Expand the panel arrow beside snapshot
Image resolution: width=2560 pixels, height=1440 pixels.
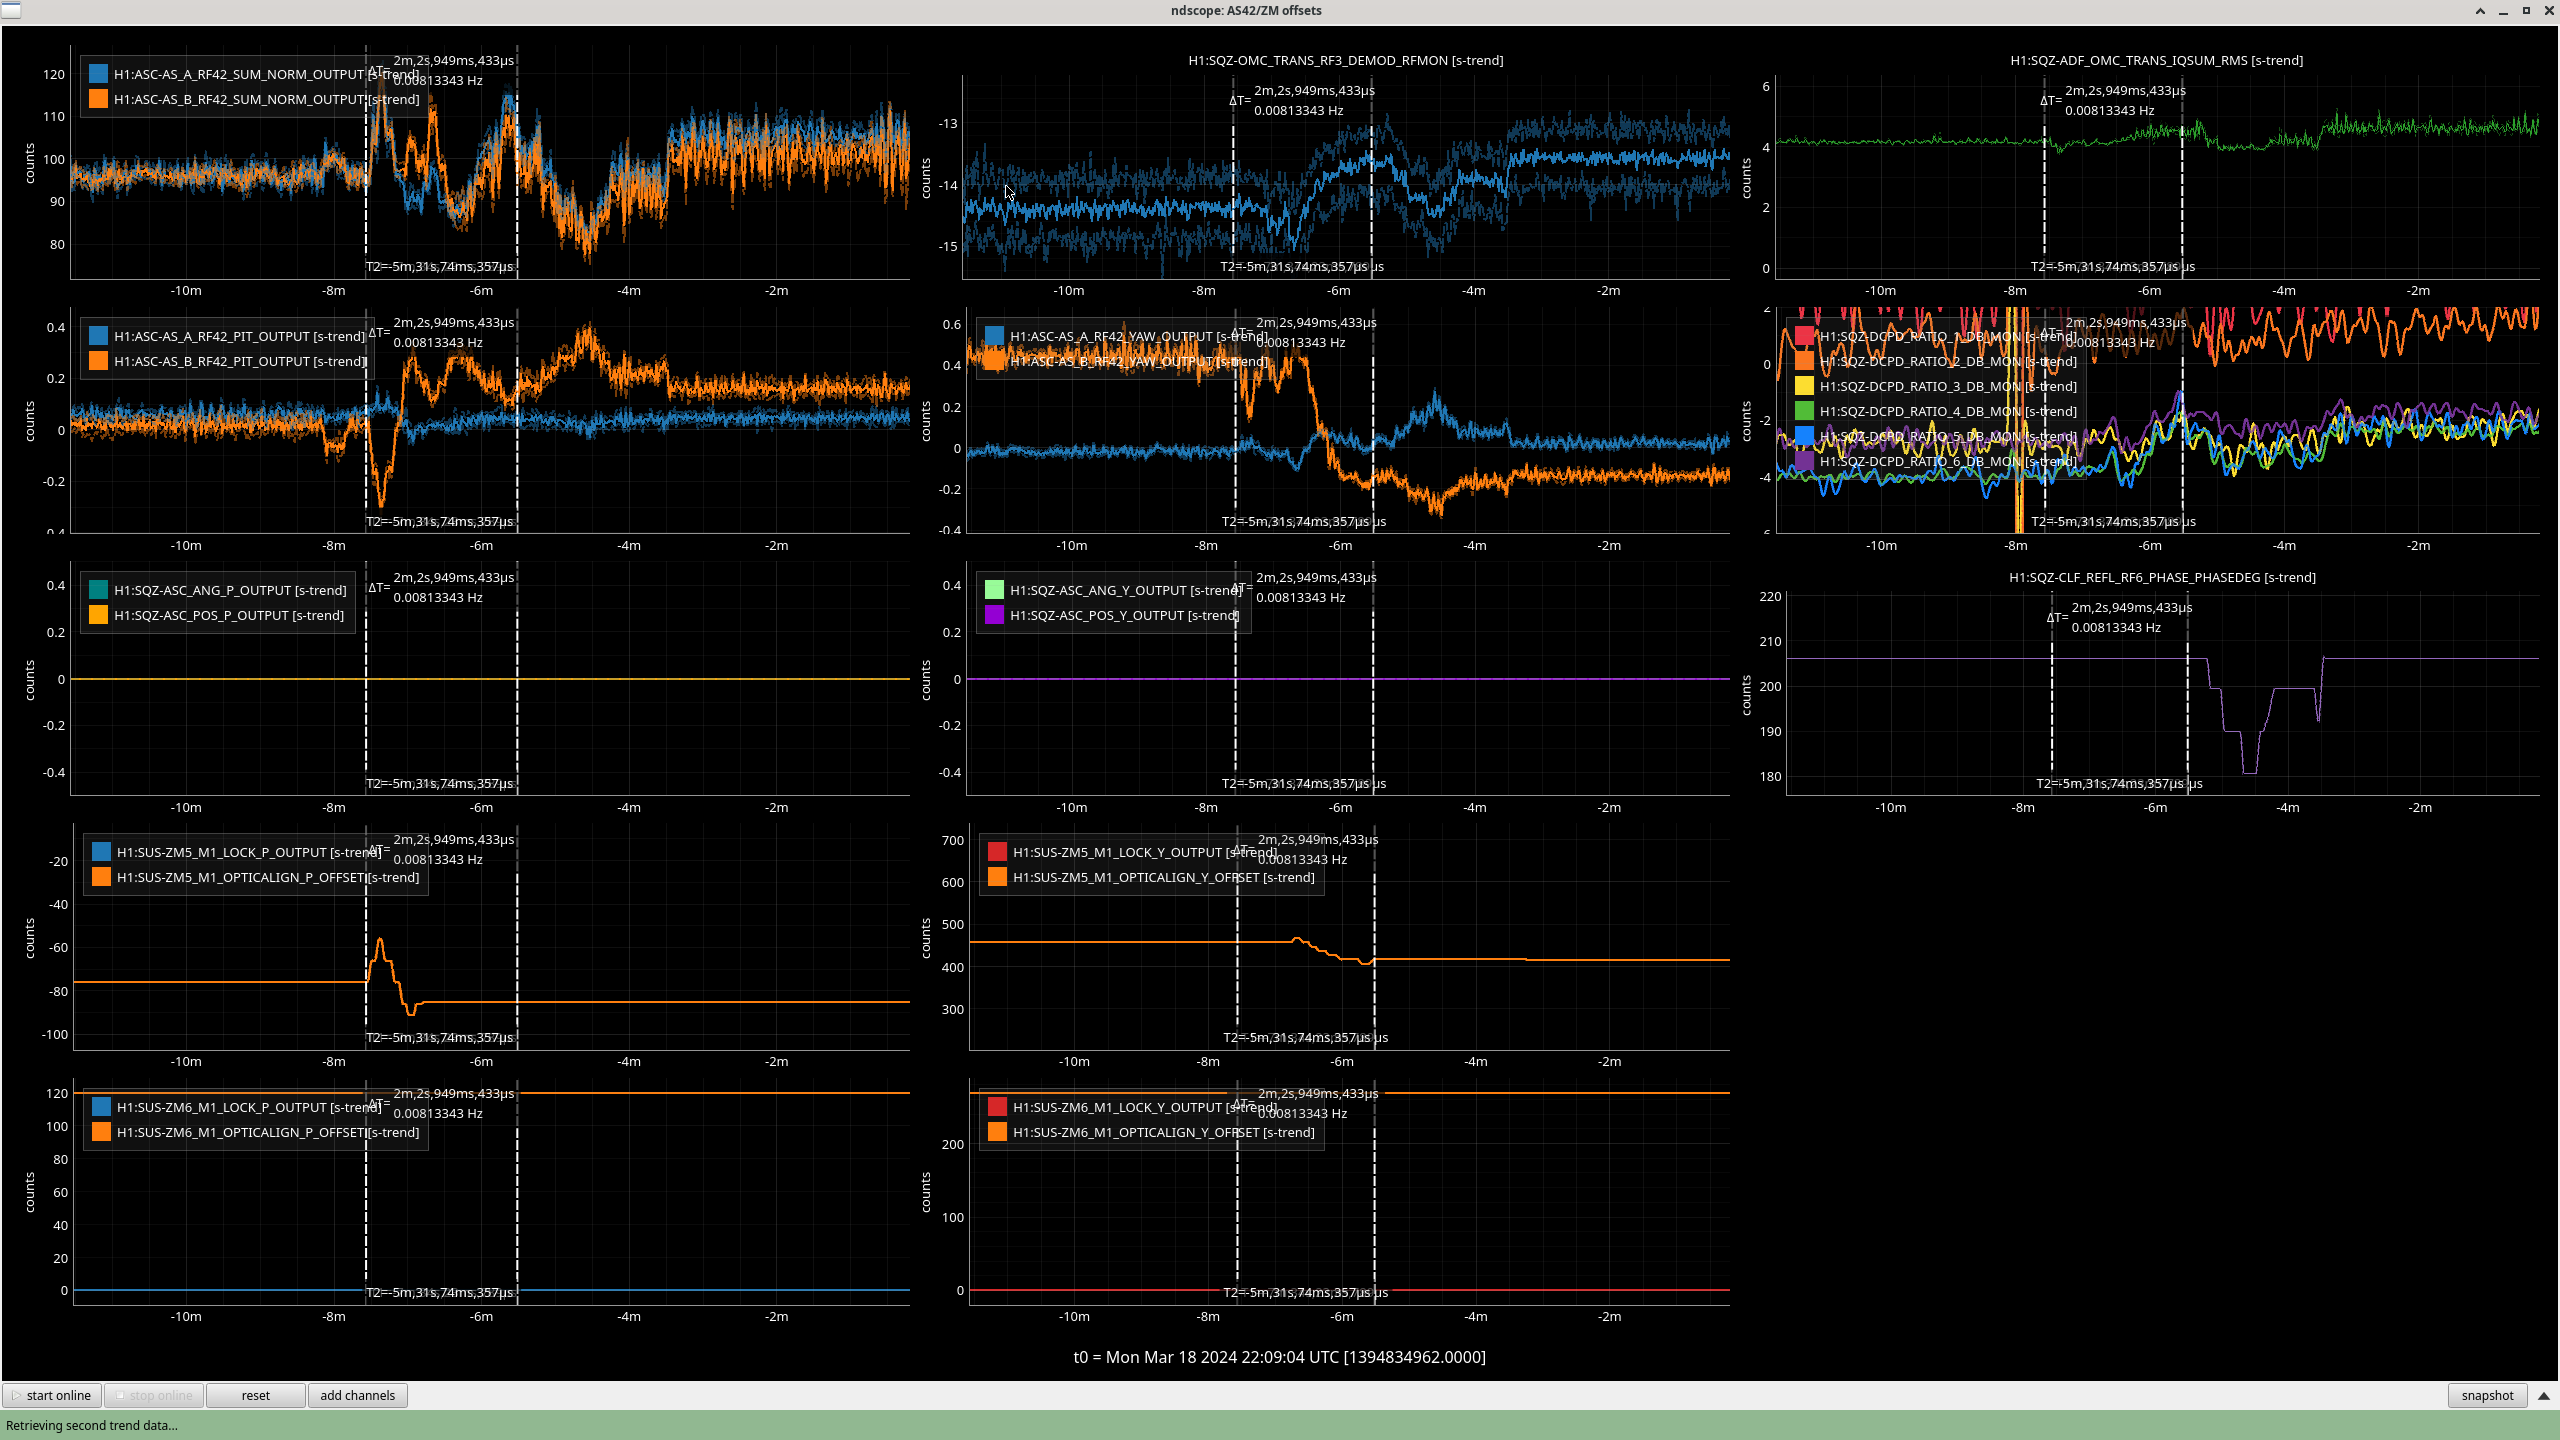click(2544, 1395)
